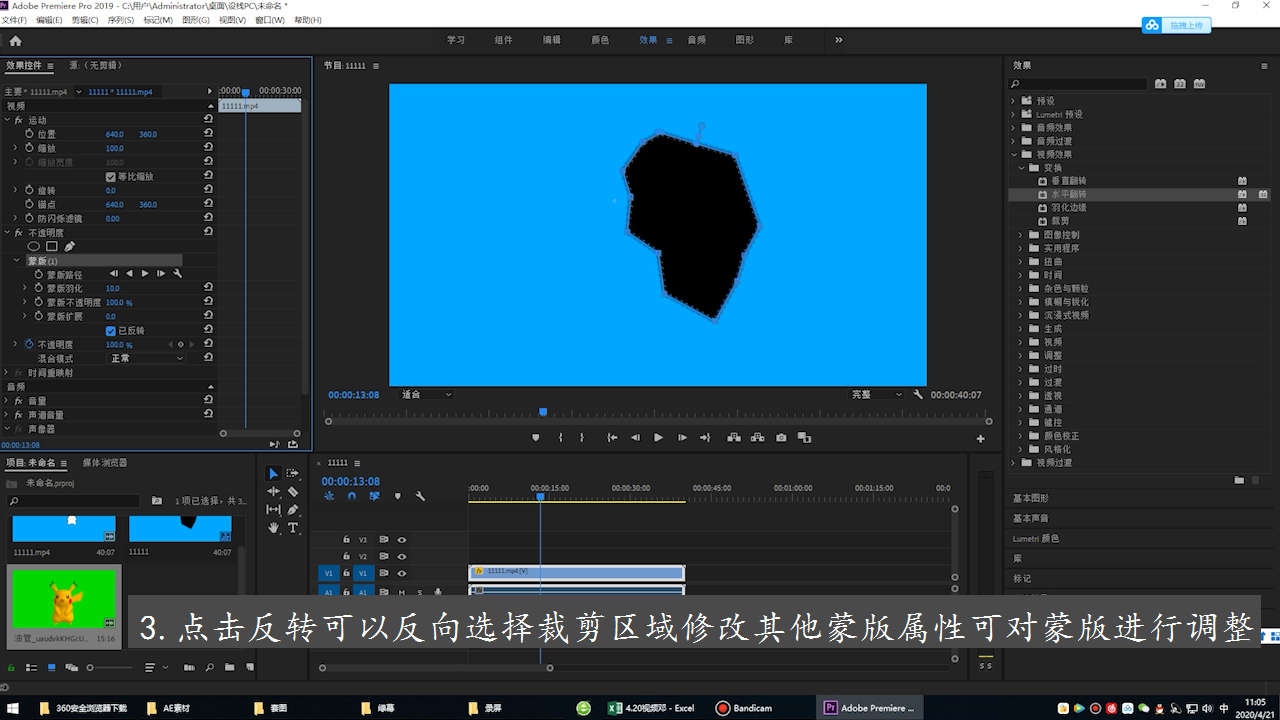The height and width of the screenshot is (720, 1280).
Task: Open the Lumetri Color panel
Action: pyautogui.click(x=1035, y=538)
